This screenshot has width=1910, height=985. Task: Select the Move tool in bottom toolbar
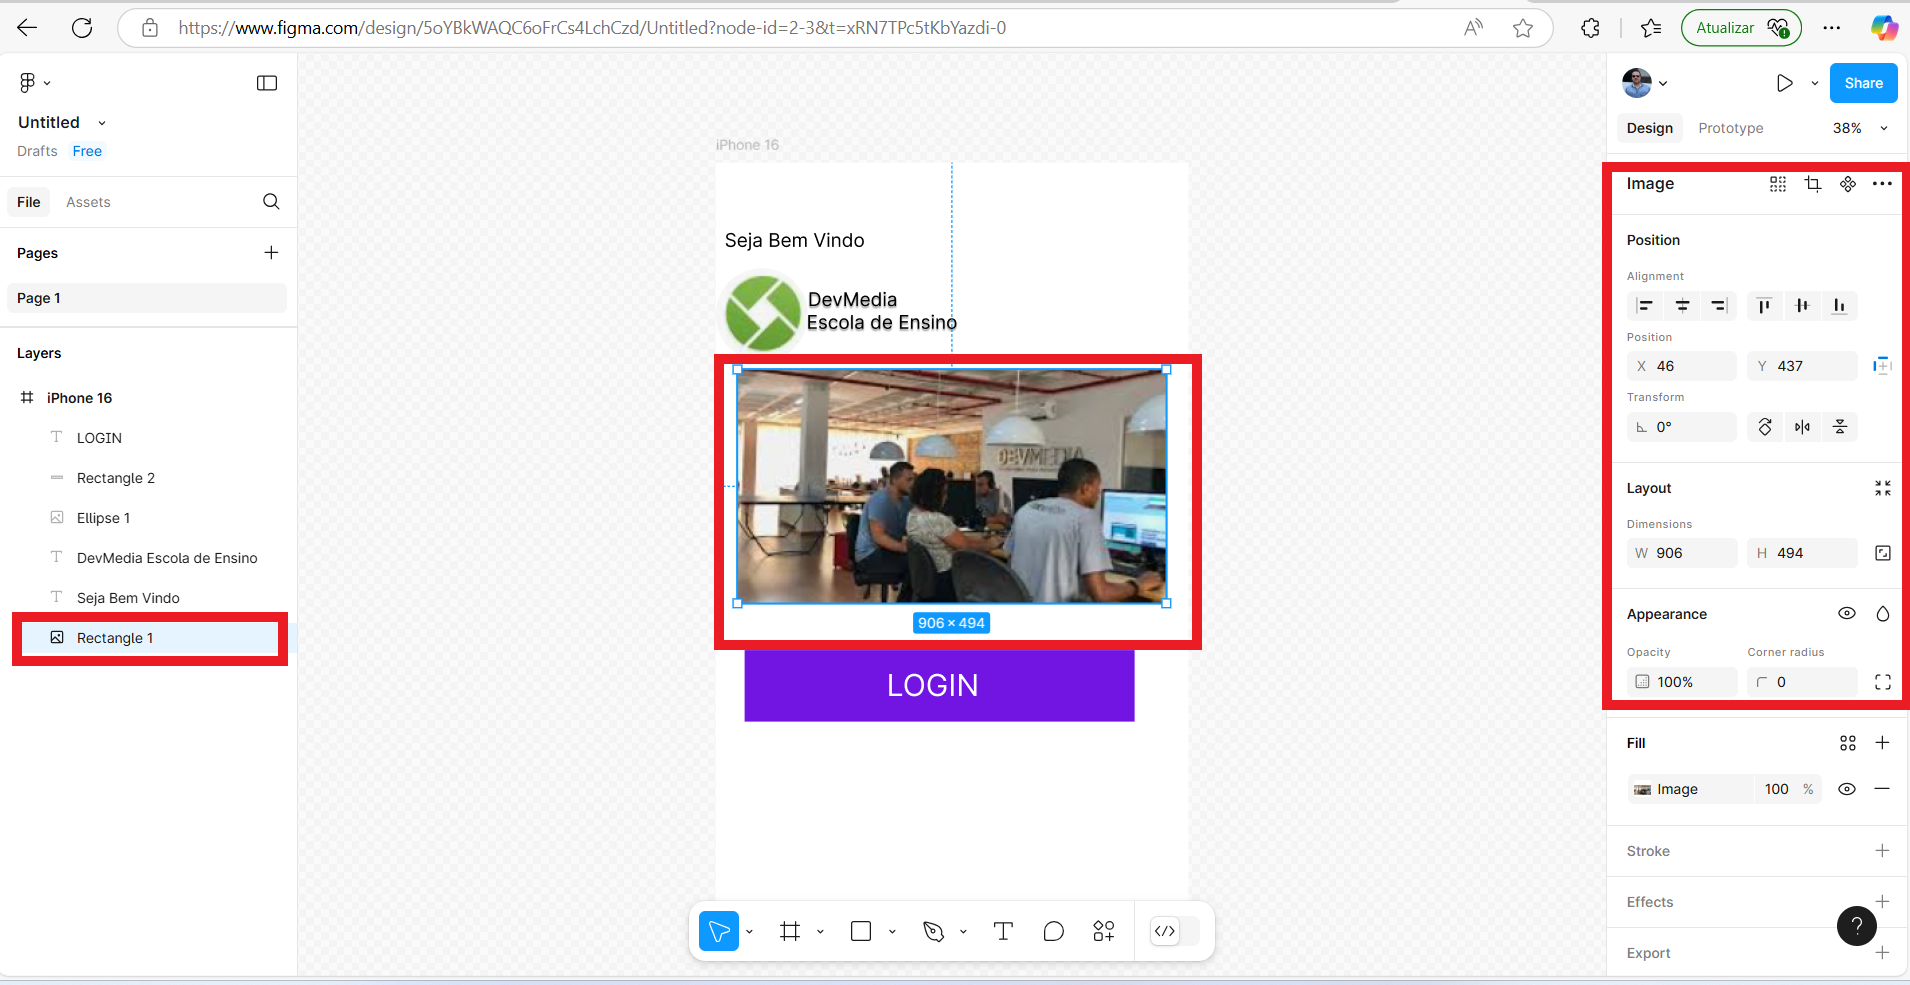[719, 931]
